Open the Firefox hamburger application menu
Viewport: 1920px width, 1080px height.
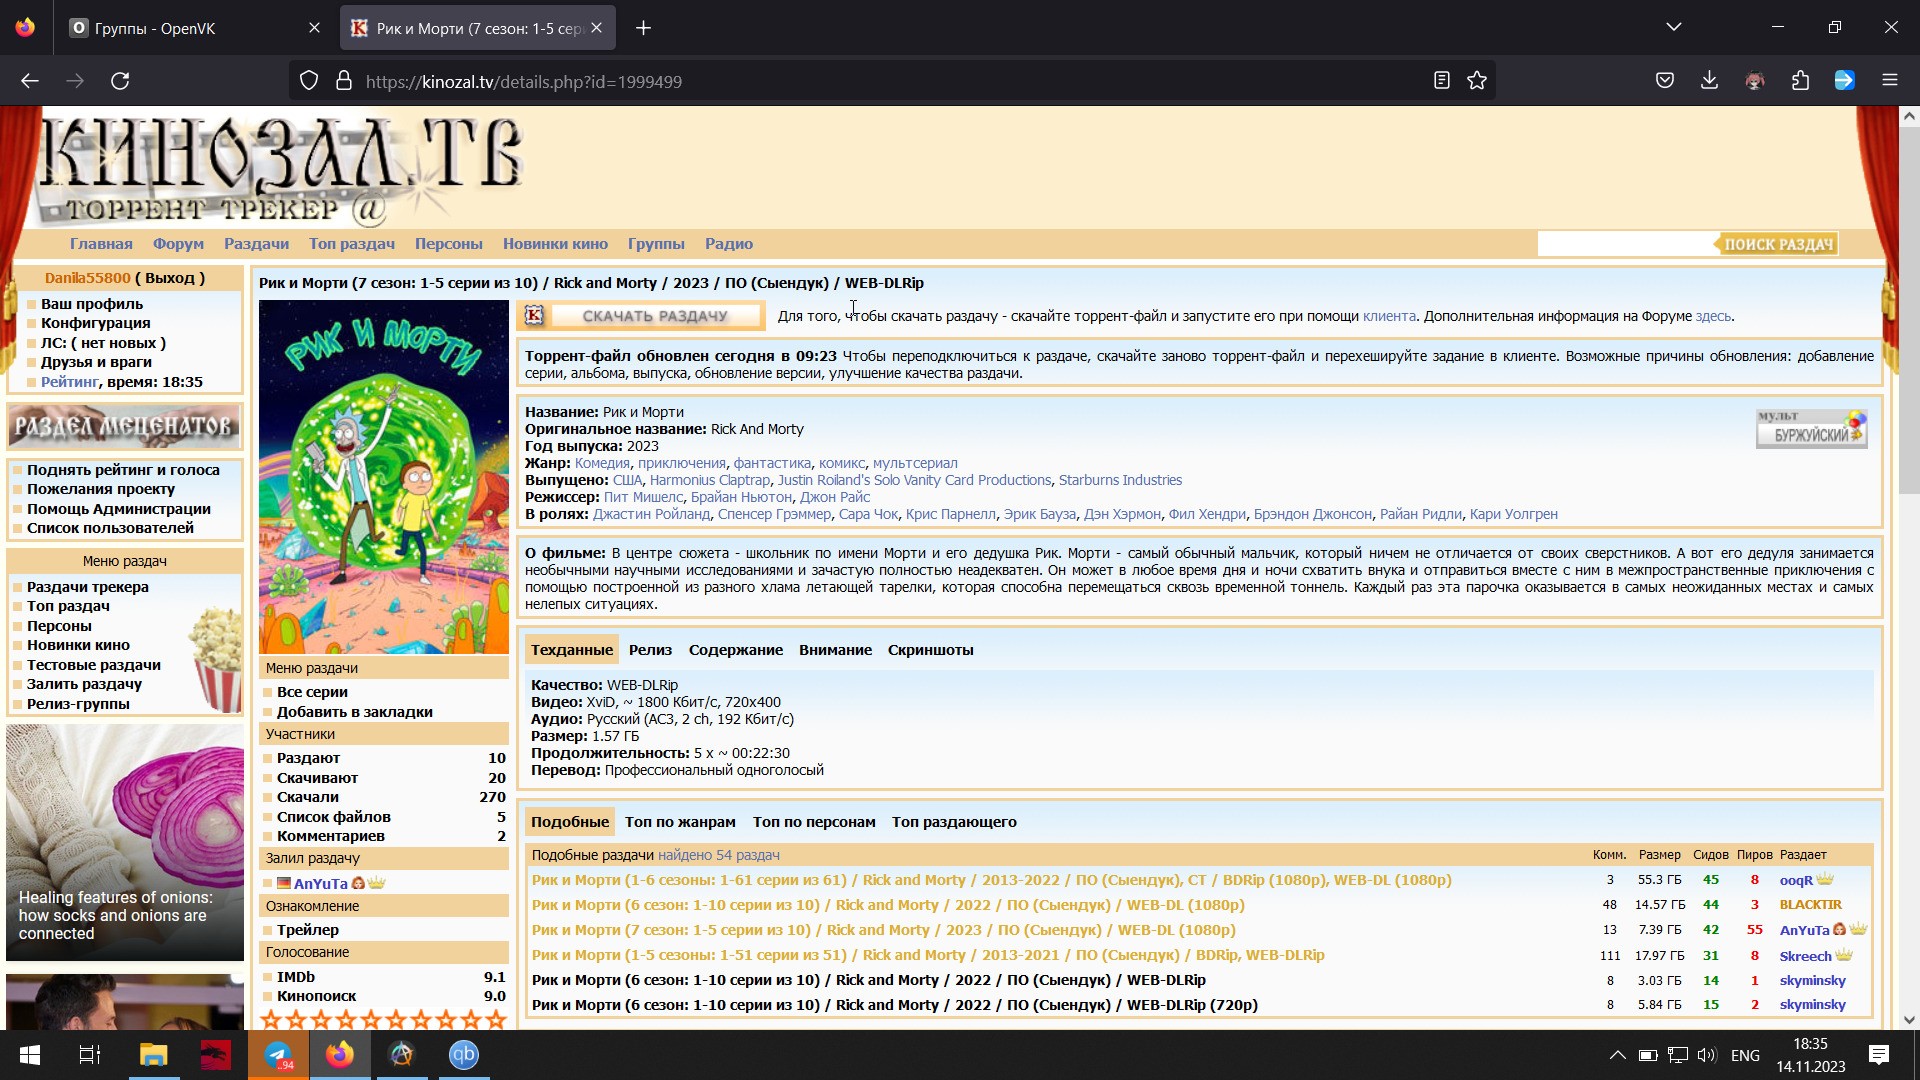(1889, 81)
